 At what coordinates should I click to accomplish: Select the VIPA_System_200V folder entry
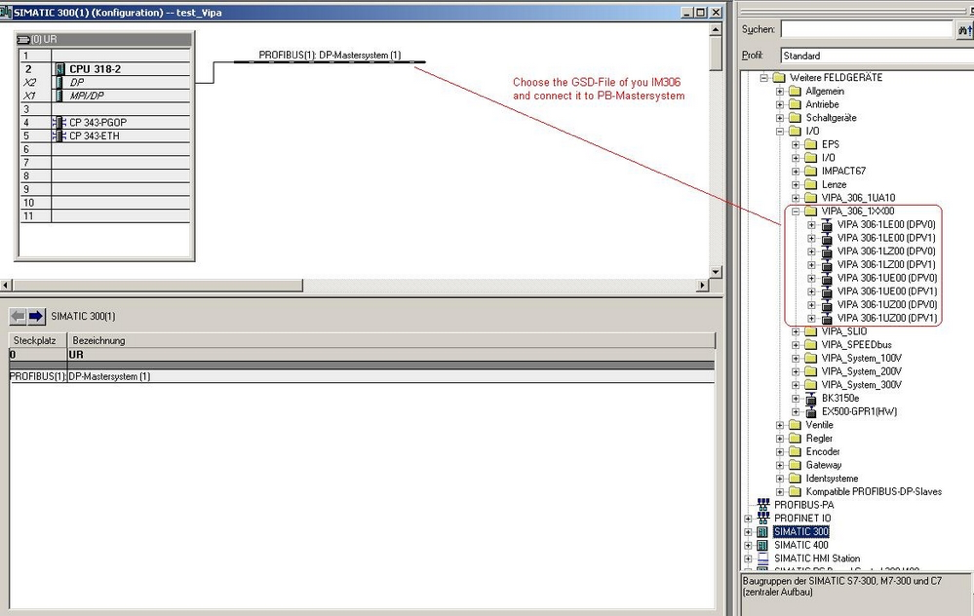point(861,371)
